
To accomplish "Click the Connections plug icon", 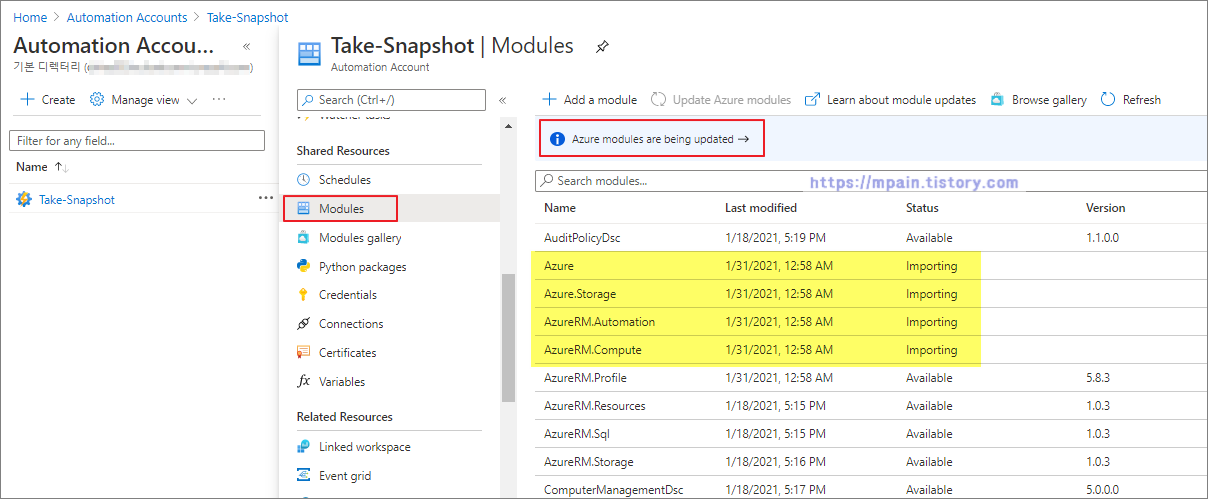I will pos(304,324).
